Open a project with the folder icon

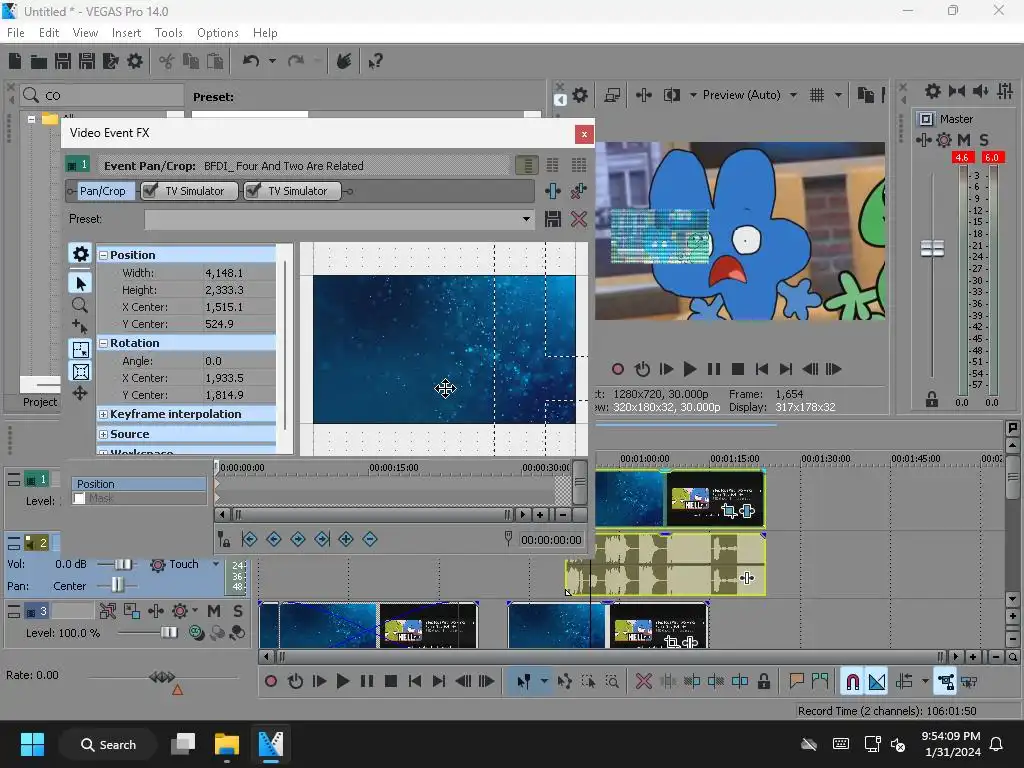(39, 61)
